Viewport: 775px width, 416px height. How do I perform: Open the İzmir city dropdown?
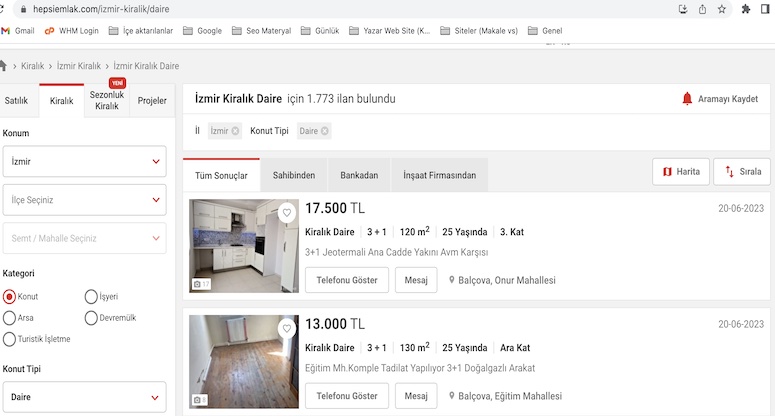point(85,162)
